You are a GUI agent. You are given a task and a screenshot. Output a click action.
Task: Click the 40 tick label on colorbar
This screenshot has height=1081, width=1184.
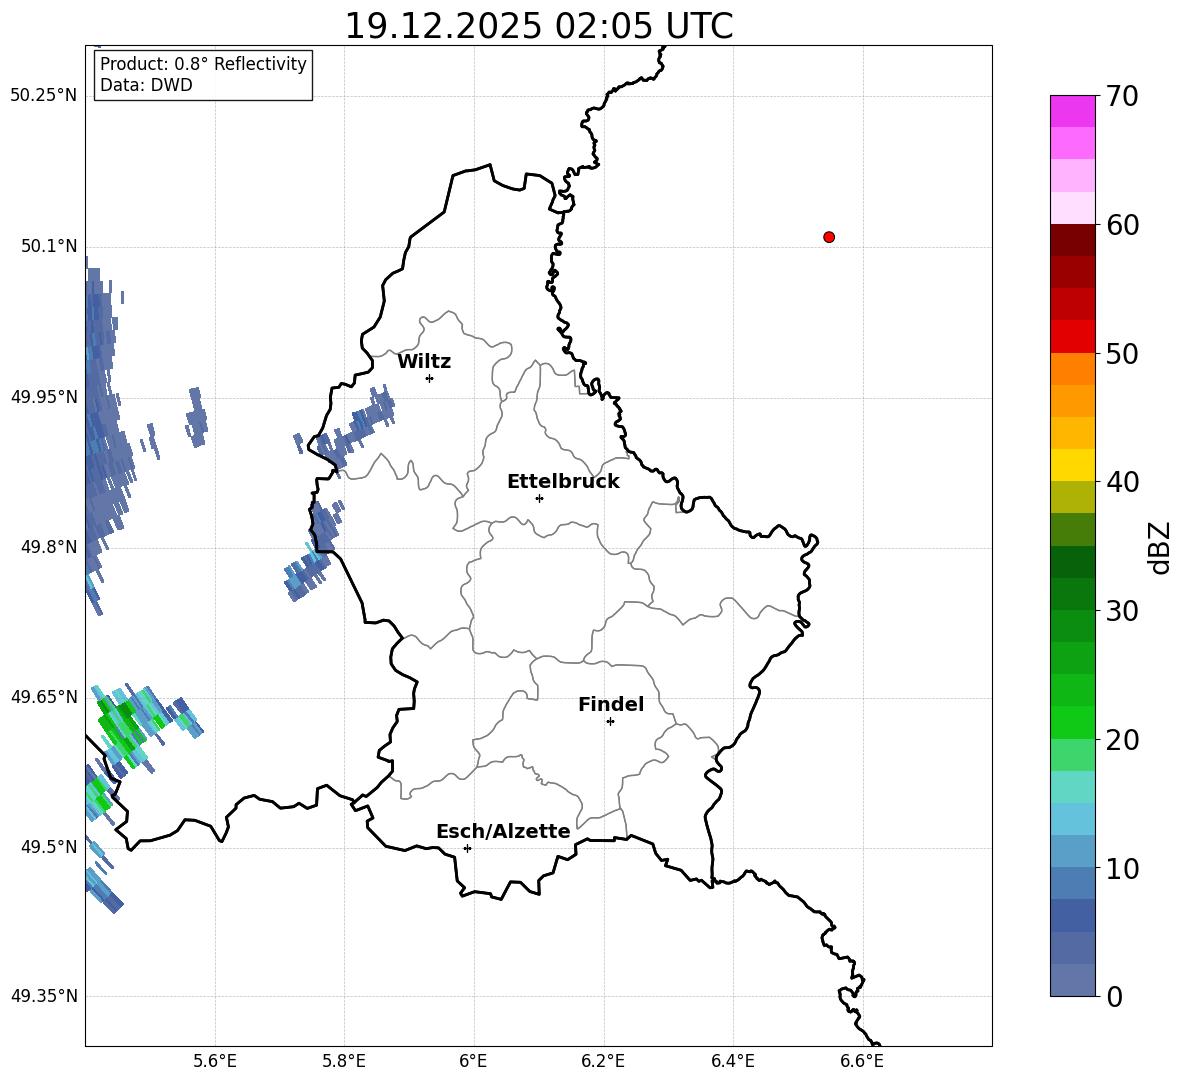coord(1122,482)
